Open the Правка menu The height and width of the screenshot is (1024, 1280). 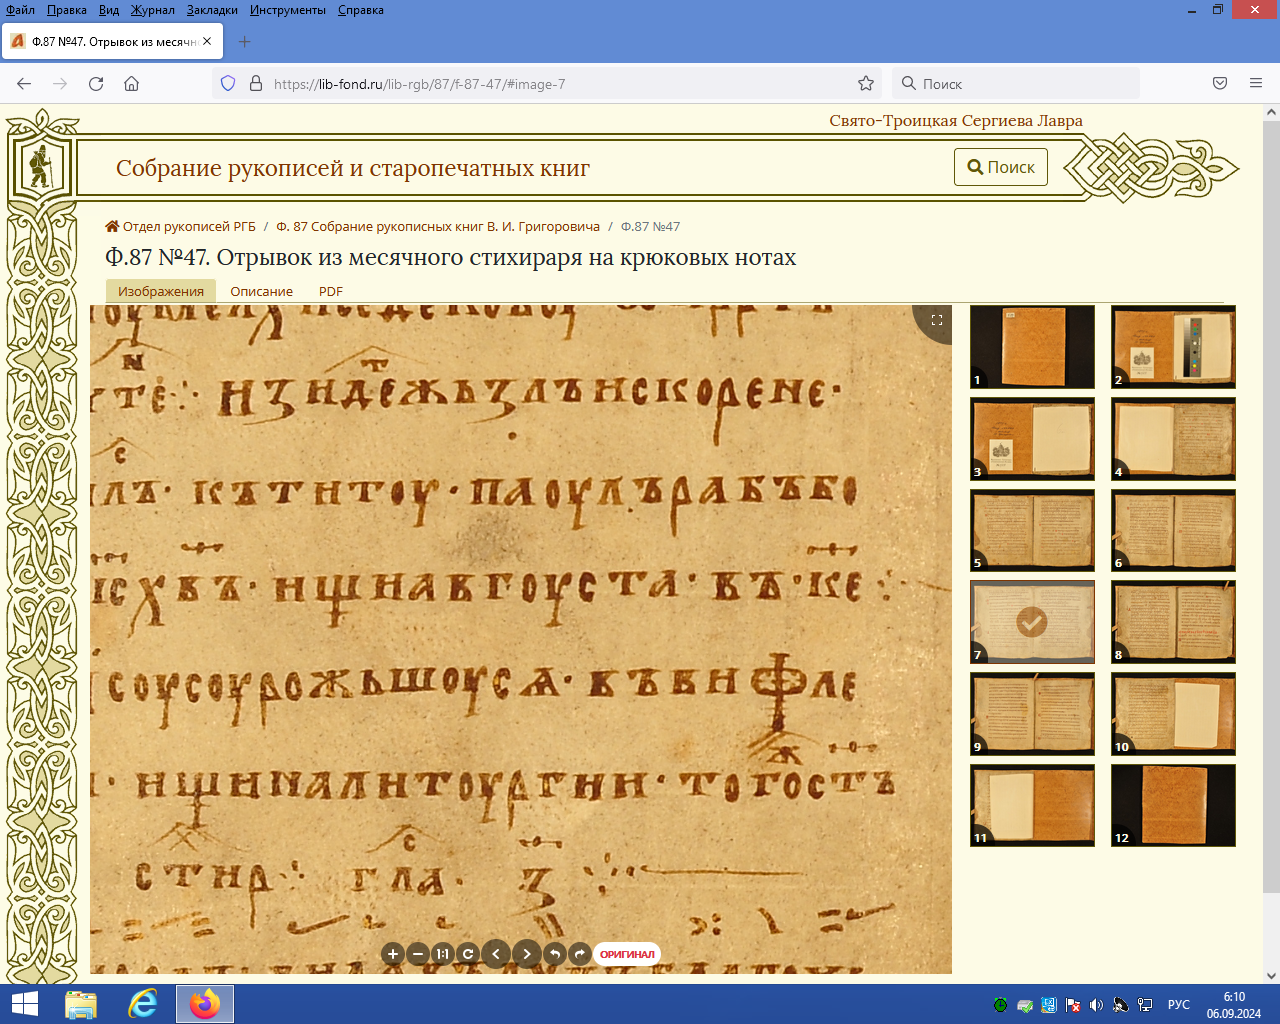pos(66,10)
